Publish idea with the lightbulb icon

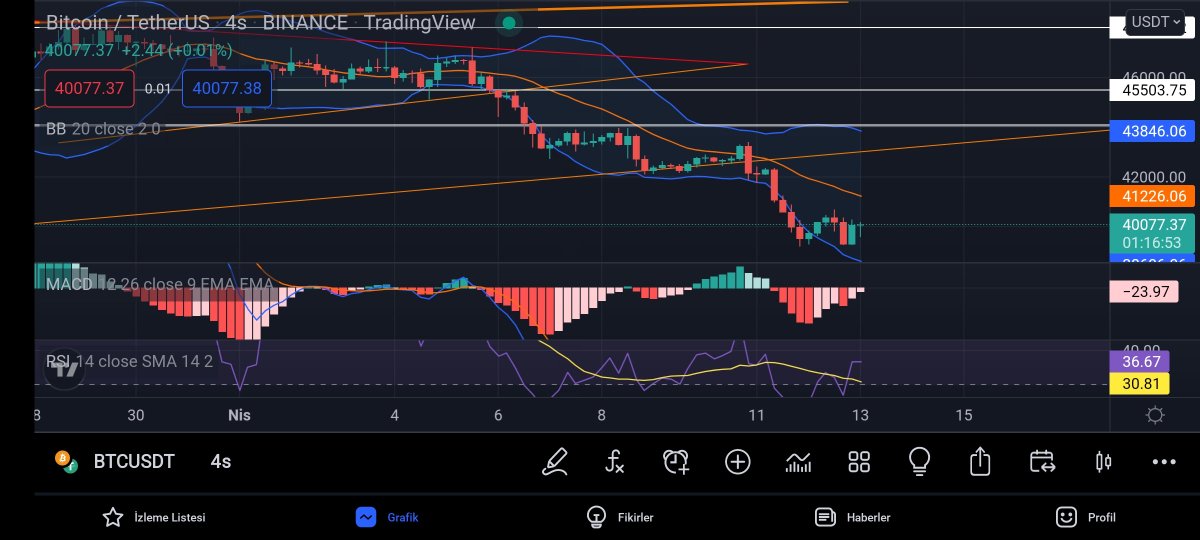pyautogui.click(x=919, y=461)
